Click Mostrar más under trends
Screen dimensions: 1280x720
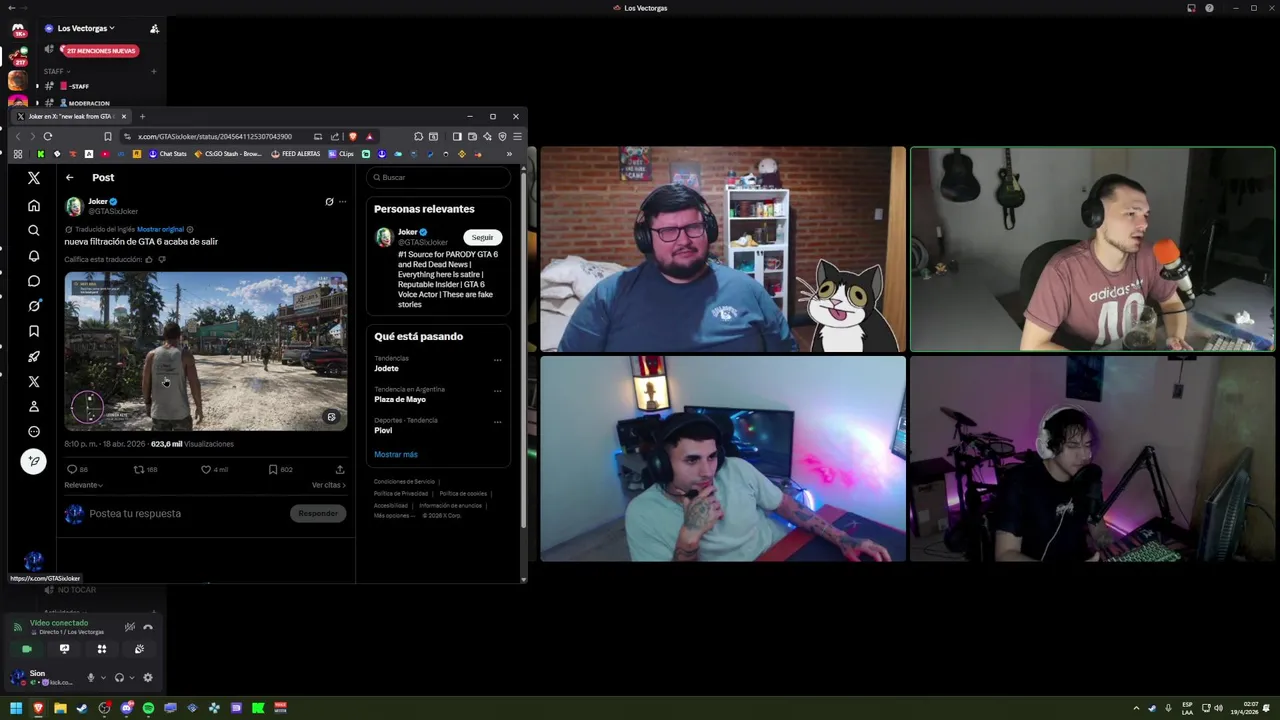(396, 454)
